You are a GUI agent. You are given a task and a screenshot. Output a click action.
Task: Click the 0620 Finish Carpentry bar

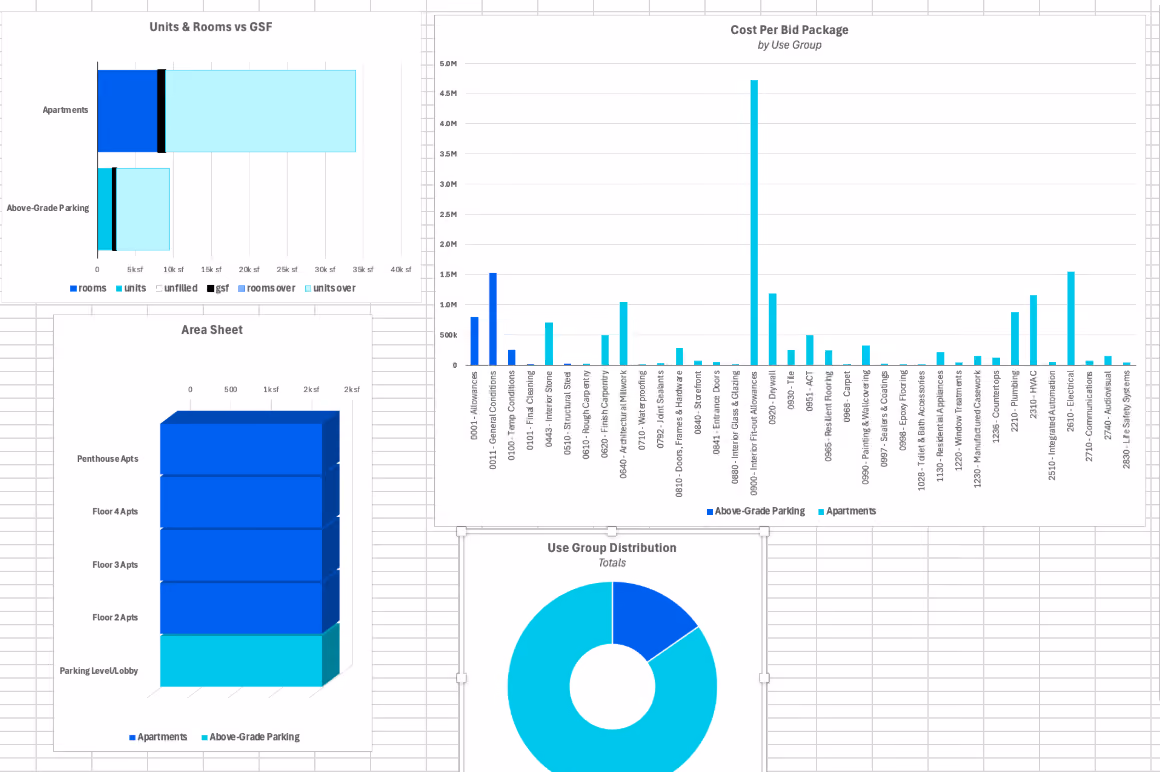pyautogui.click(x=604, y=350)
